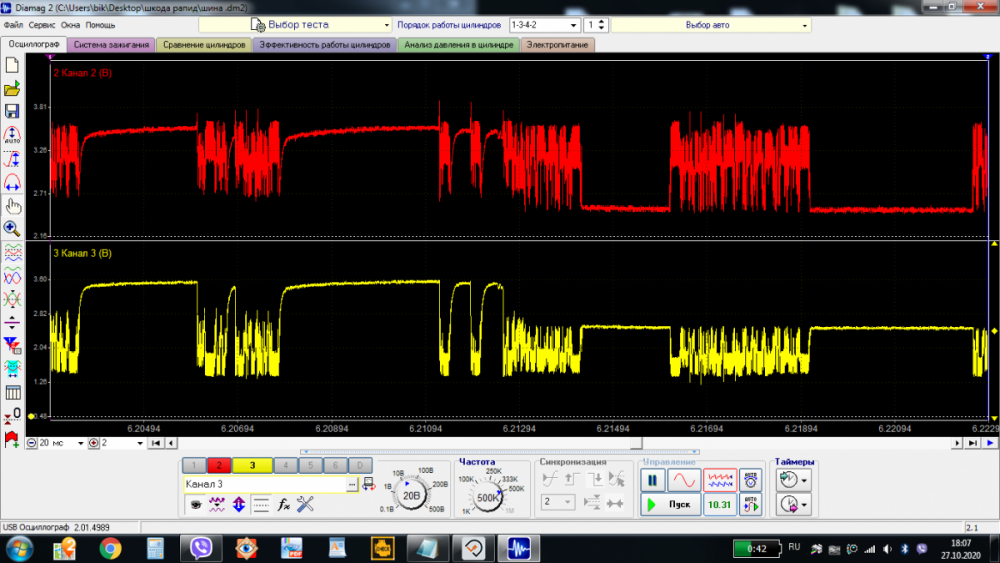Create a new document with blank page icon
Screen dimensions: 1000x563
12,66
